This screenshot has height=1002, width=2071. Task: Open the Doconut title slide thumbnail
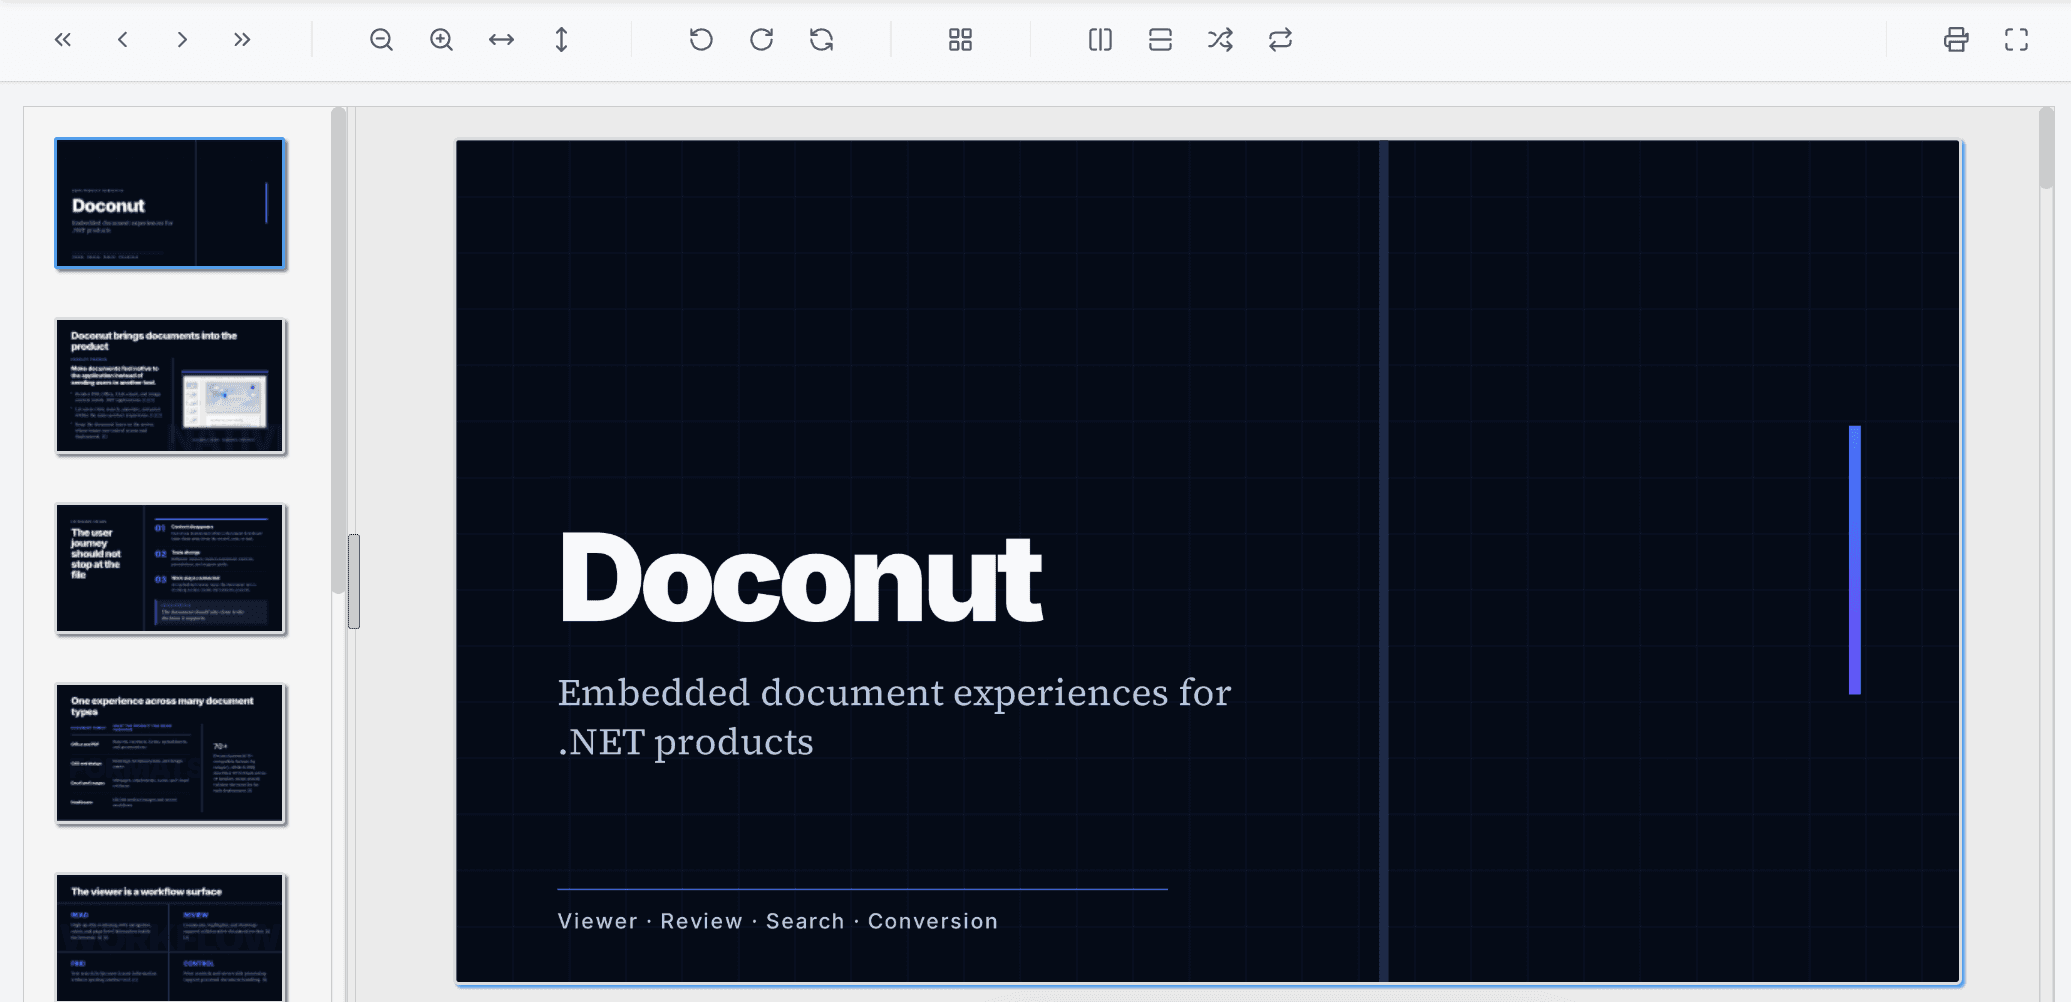click(170, 203)
